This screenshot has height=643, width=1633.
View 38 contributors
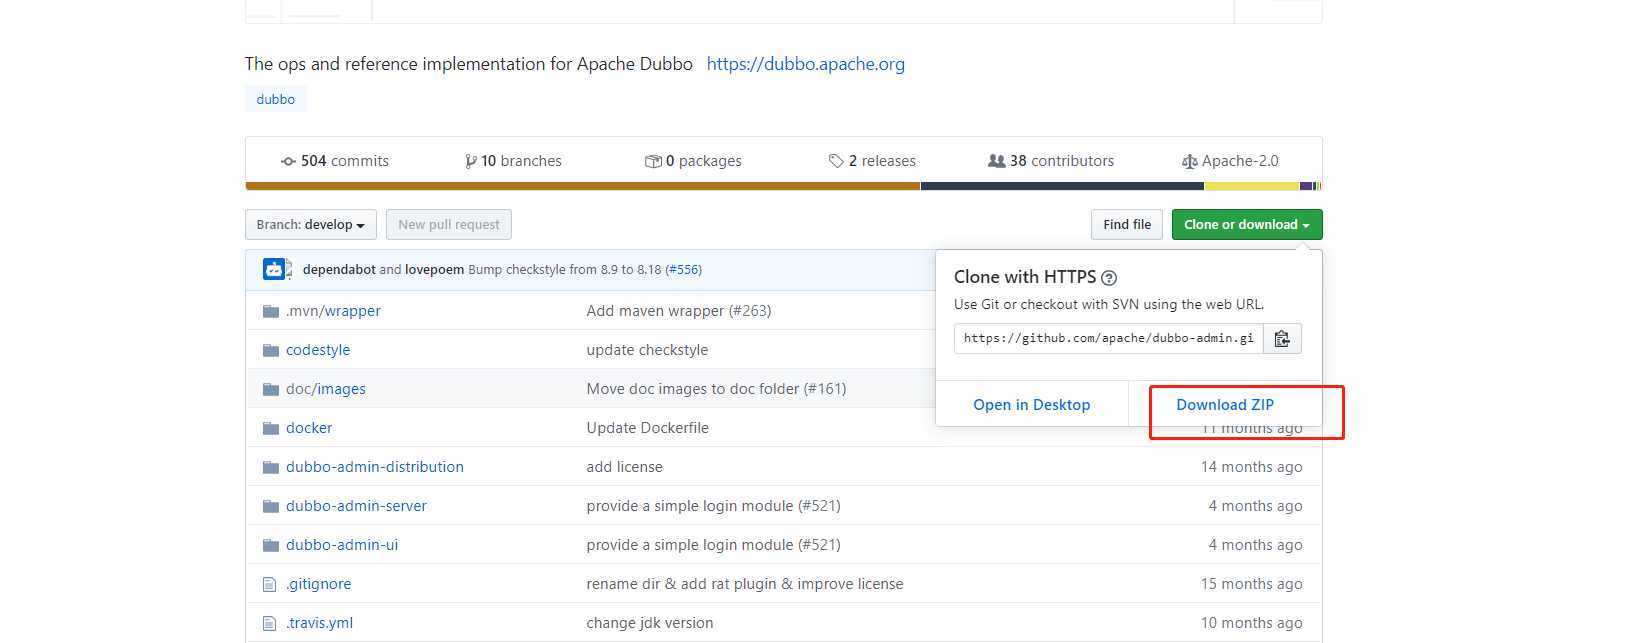coord(1051,161)
